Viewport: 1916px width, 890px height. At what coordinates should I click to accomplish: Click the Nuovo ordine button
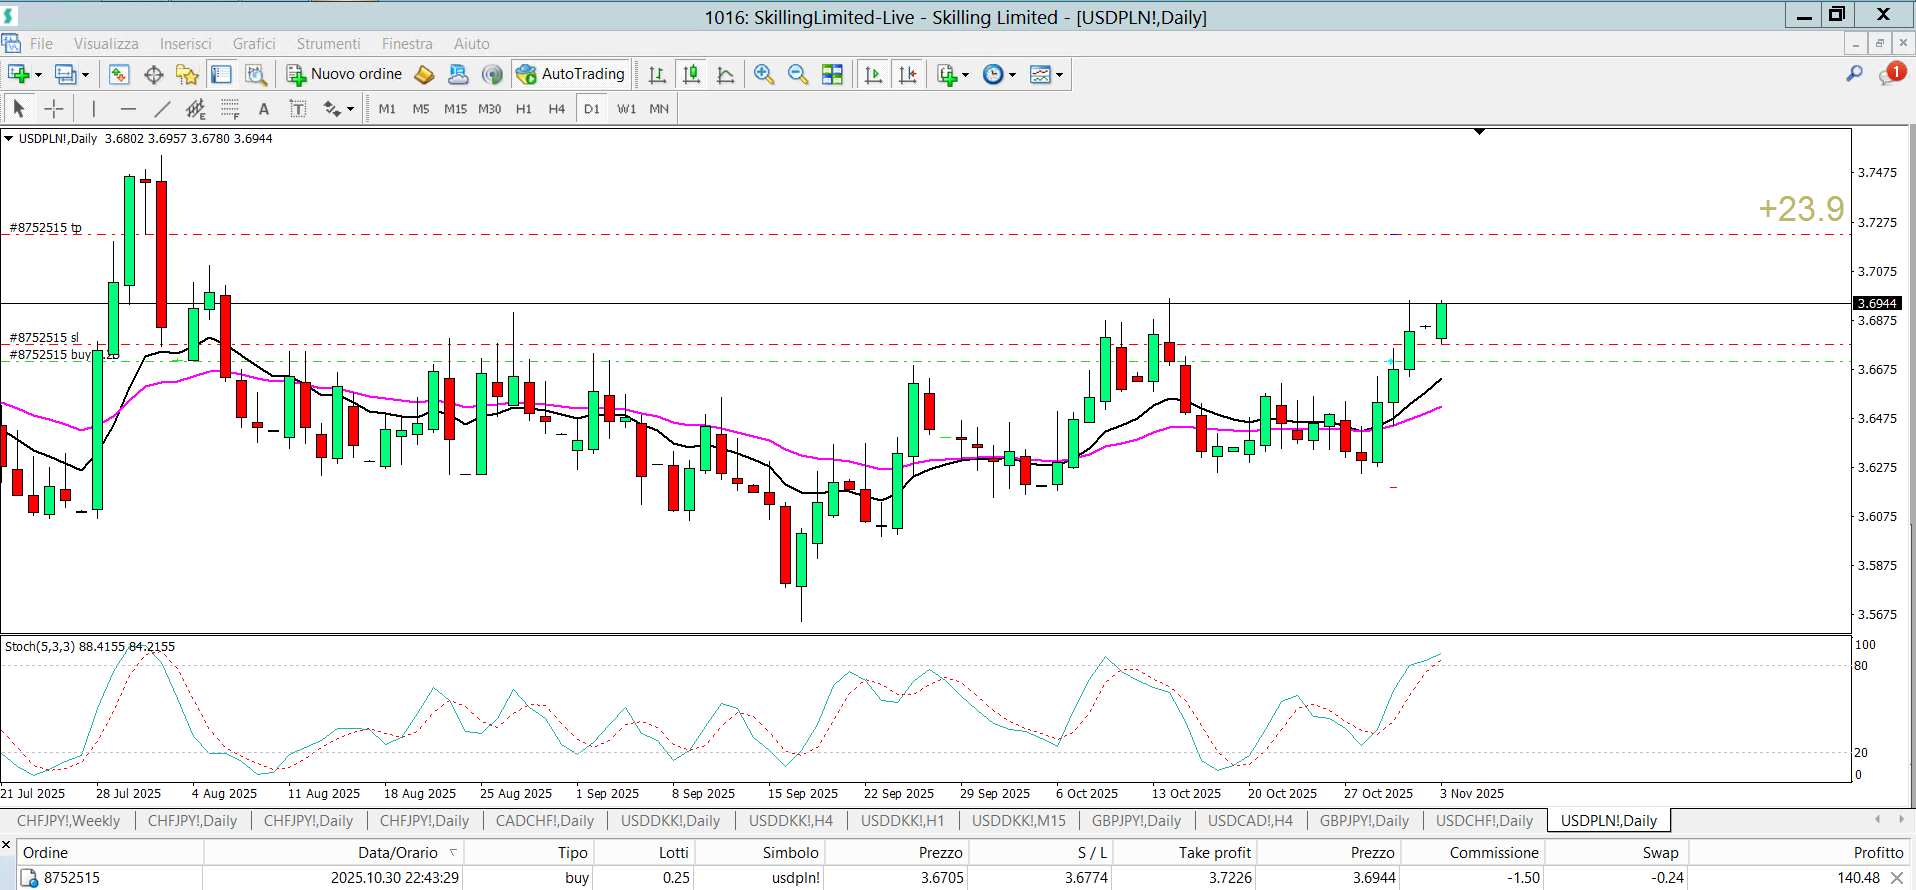click(344, 74)
